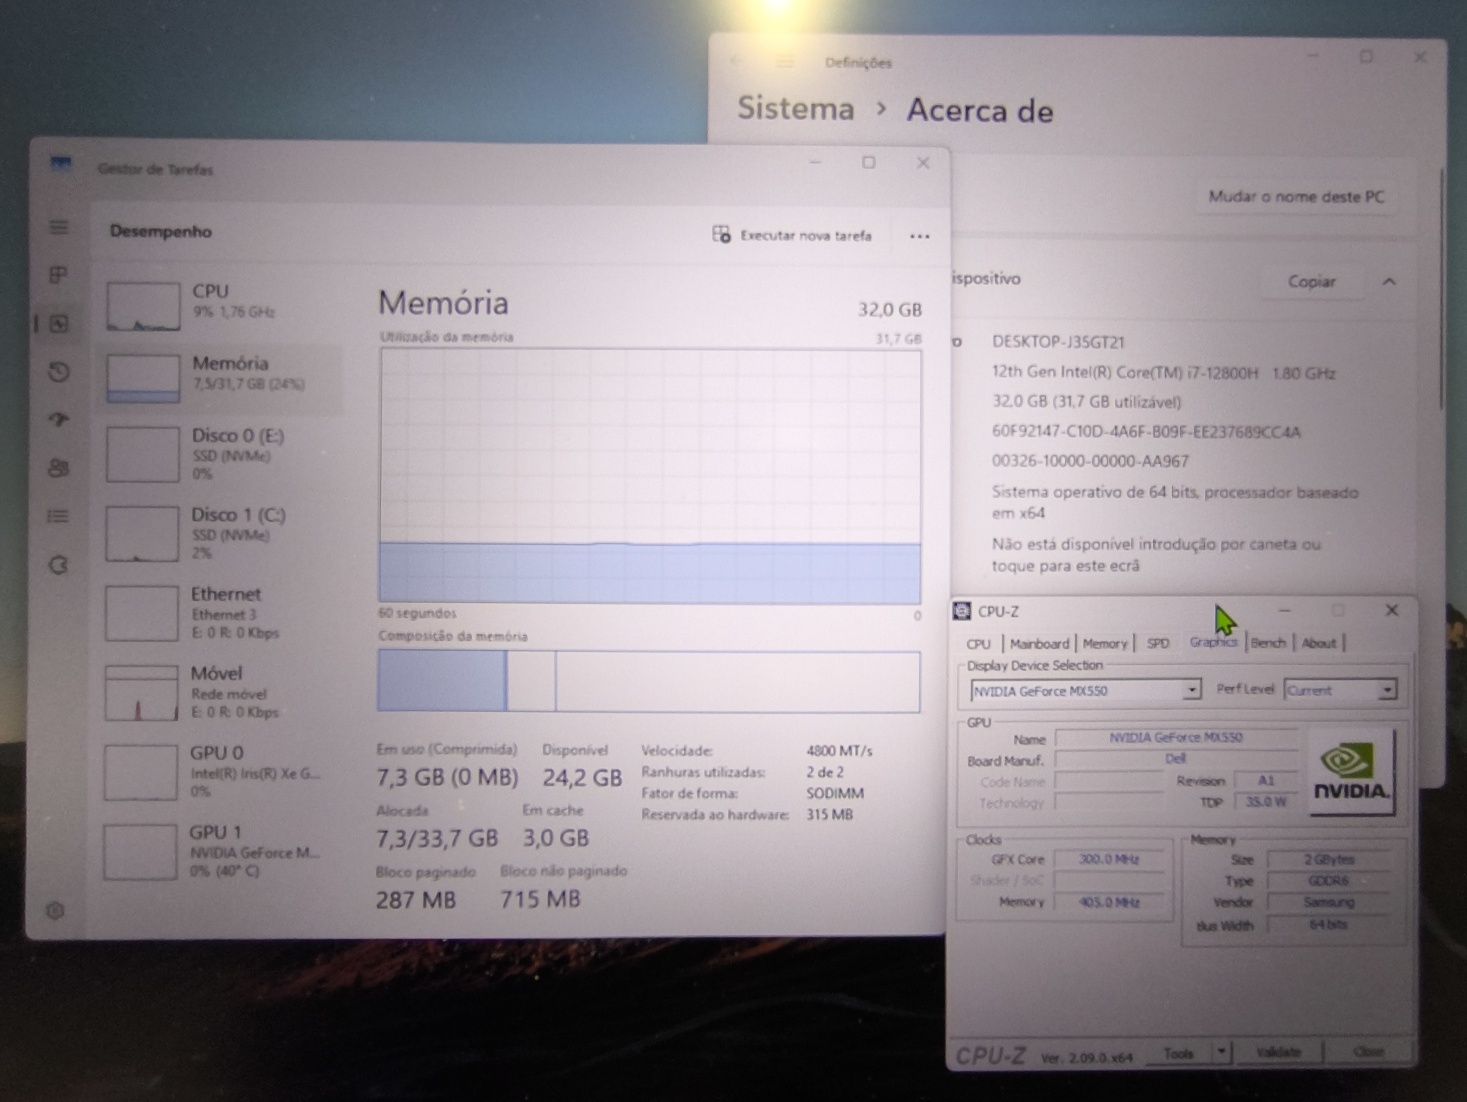Viewport: 1467px width, 1102px height.
Task: Switch to the Mainboard tab in CPU-Z
Action: click(1039, 643)
